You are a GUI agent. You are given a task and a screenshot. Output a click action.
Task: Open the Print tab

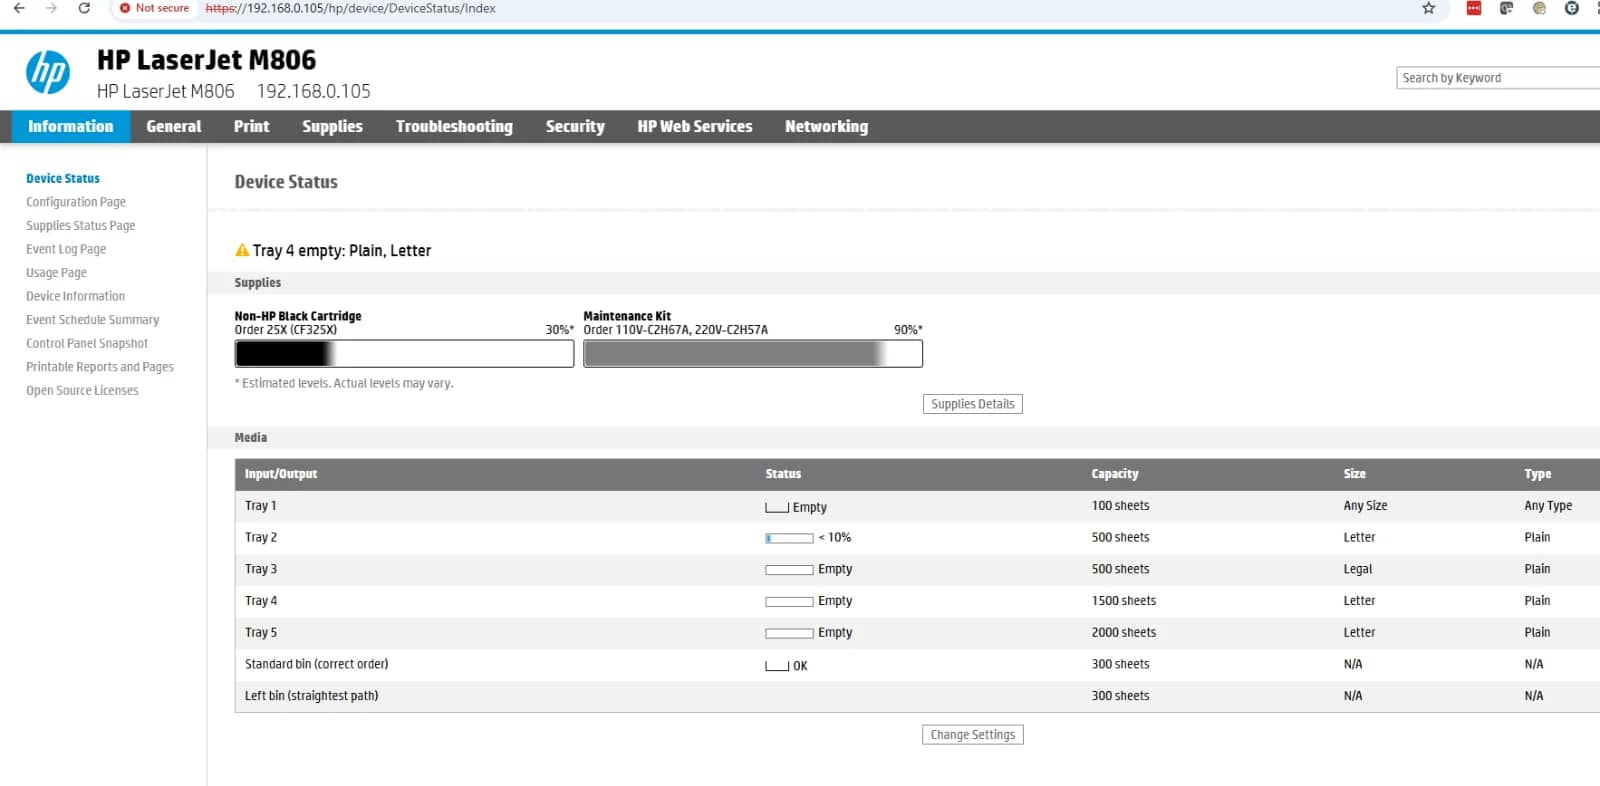[252, 127]
